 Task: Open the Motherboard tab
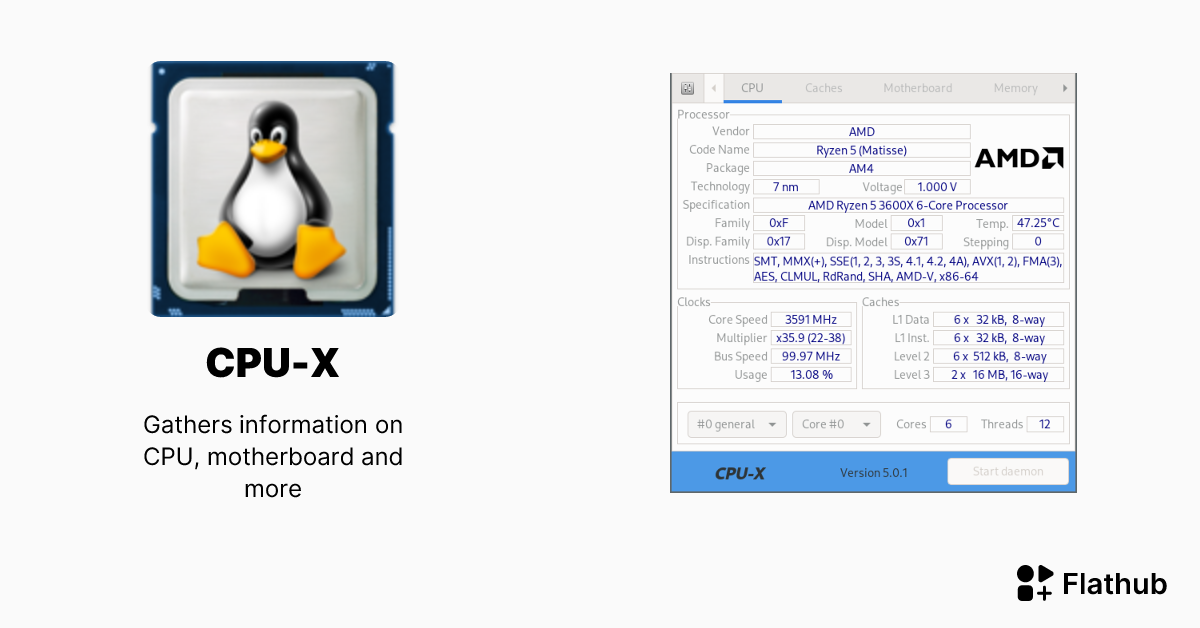917,88
